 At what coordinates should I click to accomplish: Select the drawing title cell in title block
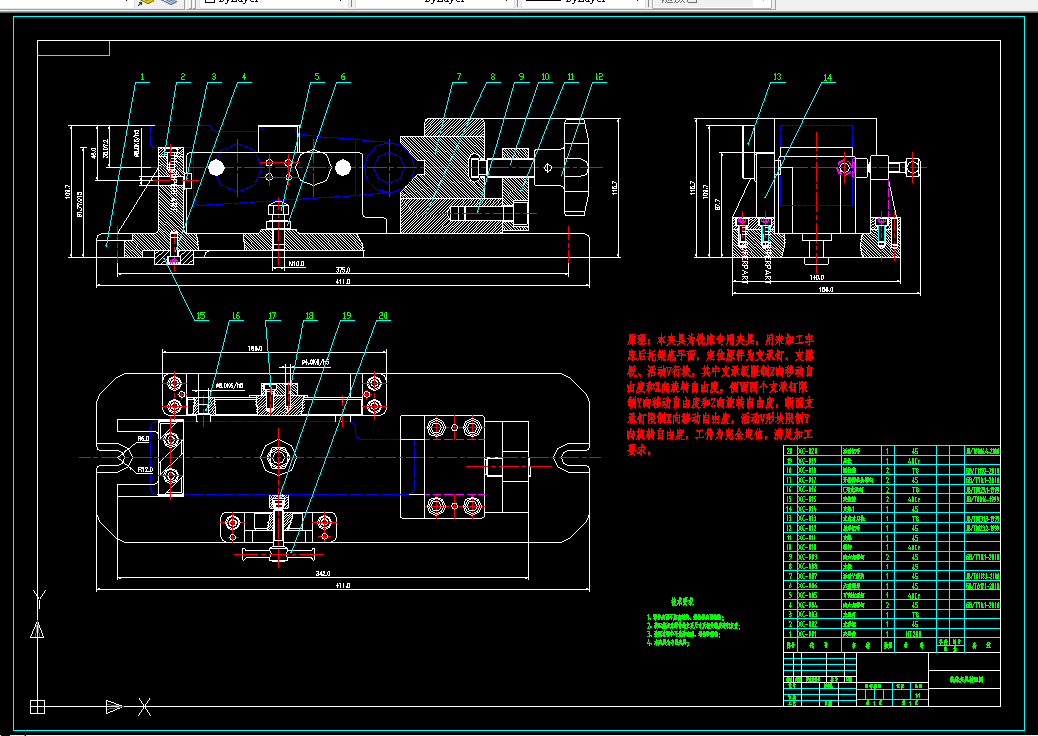coord(965,680)
